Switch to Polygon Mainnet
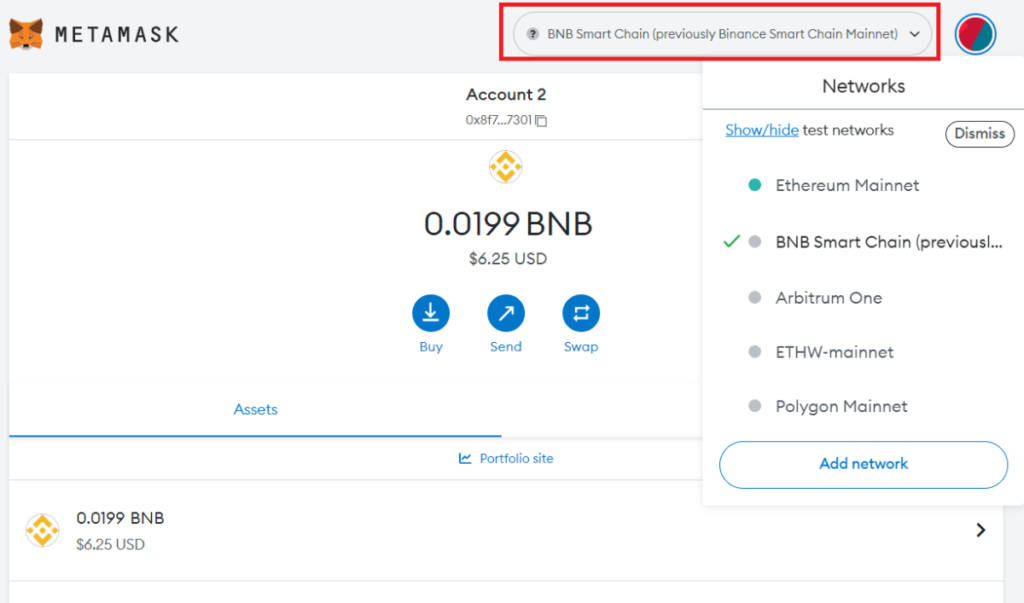 point(841,406)
